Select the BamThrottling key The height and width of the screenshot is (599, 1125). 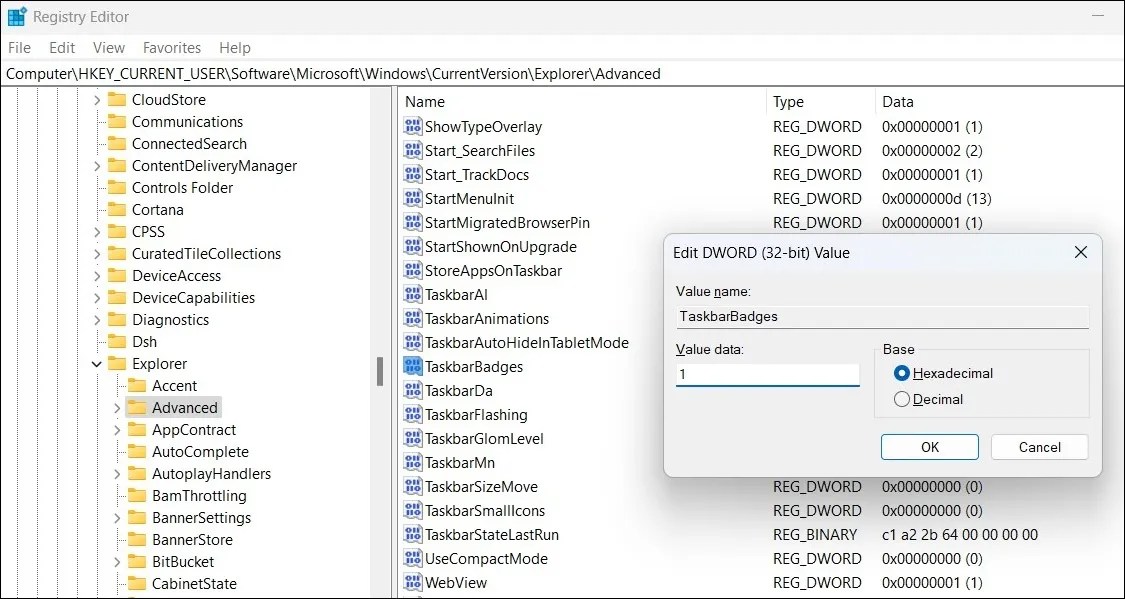[x=199, y=496]
